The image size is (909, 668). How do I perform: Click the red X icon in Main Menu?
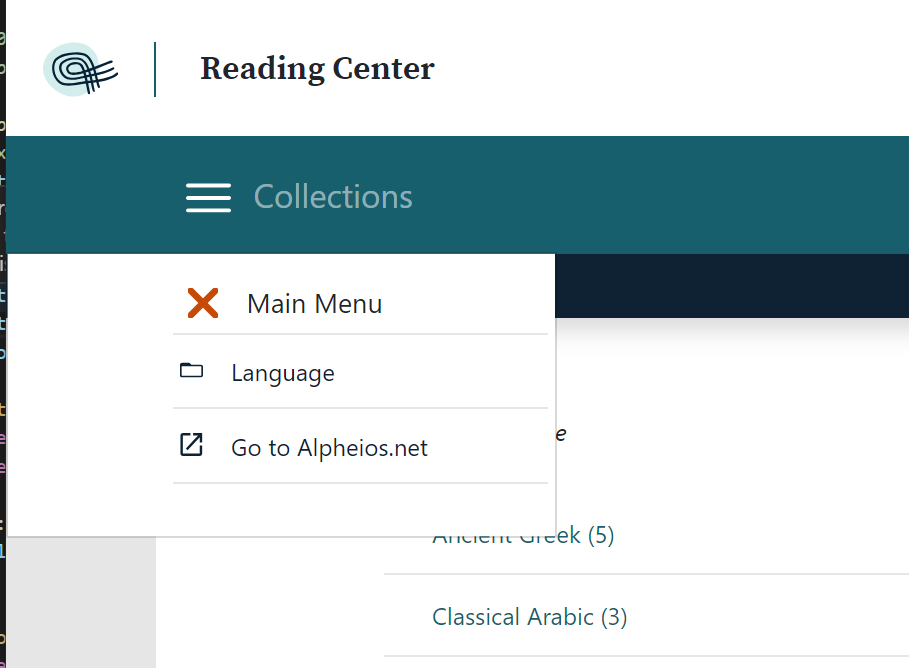201,303
